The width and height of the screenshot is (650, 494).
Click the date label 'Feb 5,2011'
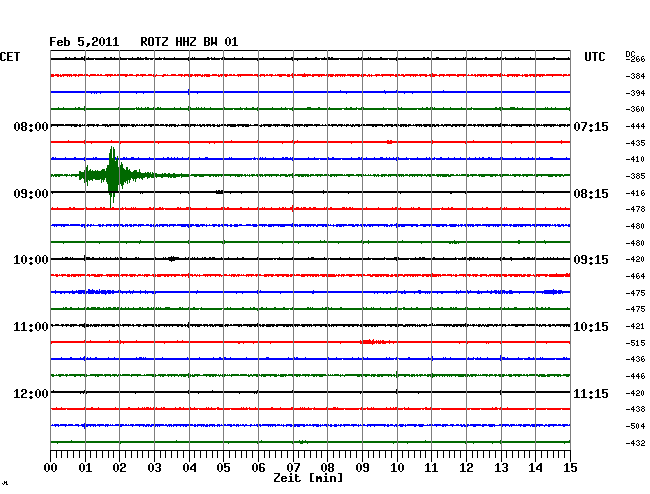click(x=84, y=42)
